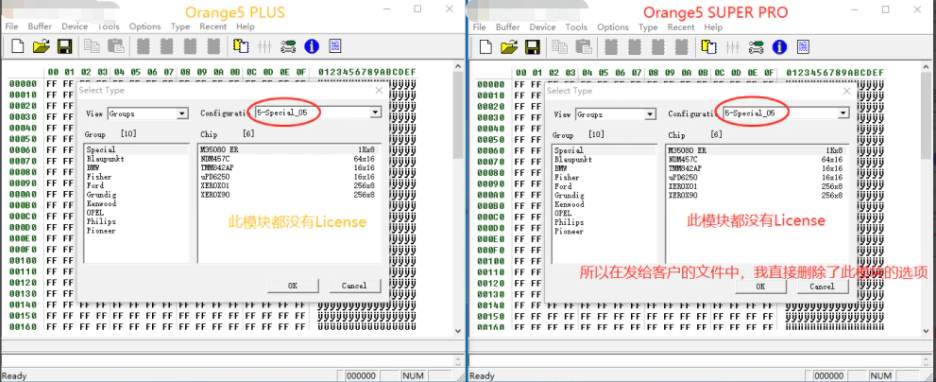The width and height of the screenshot is (936, 382).
Task: Click wrench tool icon in Orange5 PLUS toolbar
Action: (x=288, y=46)
